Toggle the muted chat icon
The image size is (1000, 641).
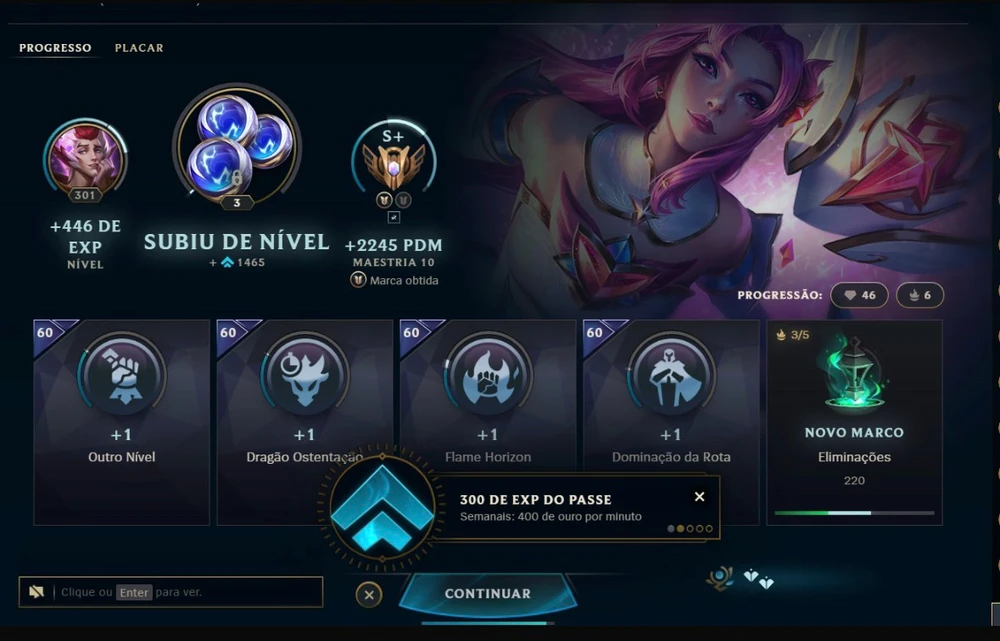[36, 592]
